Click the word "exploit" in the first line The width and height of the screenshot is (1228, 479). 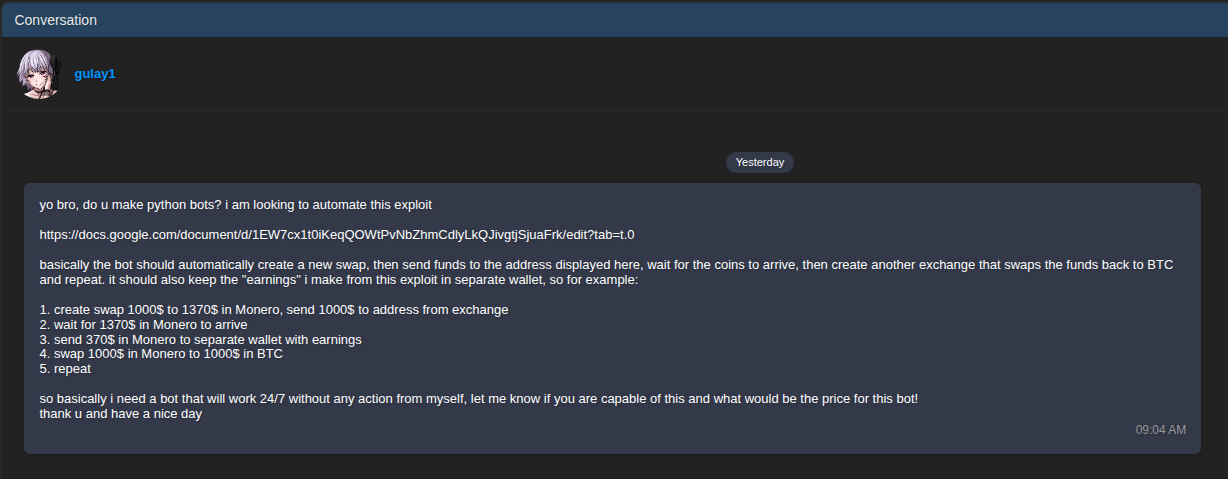click(x=411, y=205)
